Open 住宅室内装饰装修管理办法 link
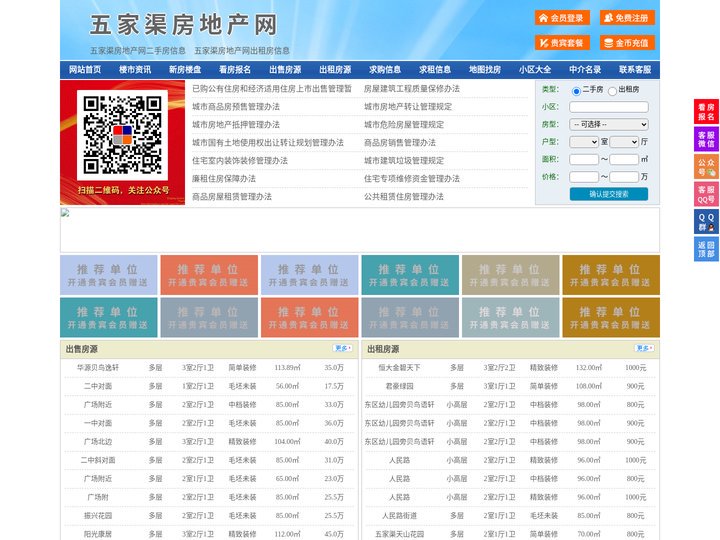 tap(240, 161)
